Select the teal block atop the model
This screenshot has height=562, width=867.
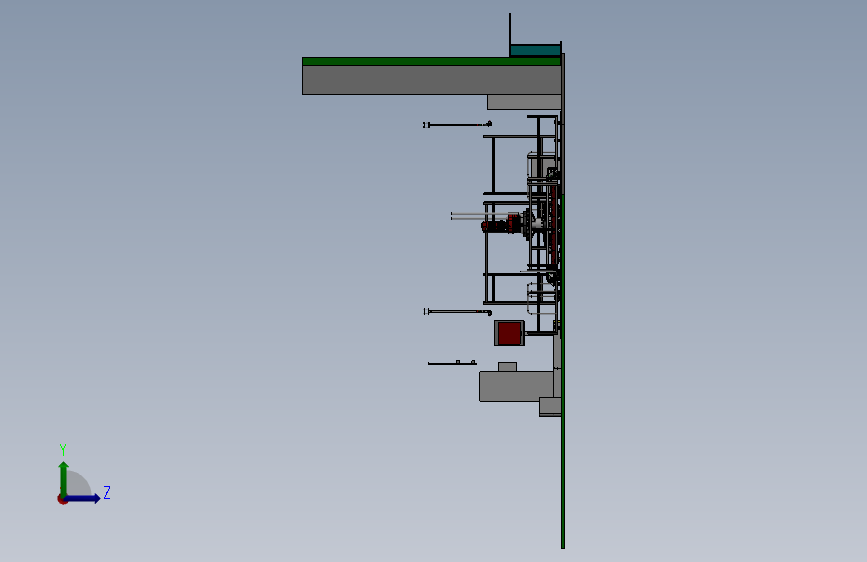tap(535, 51)
